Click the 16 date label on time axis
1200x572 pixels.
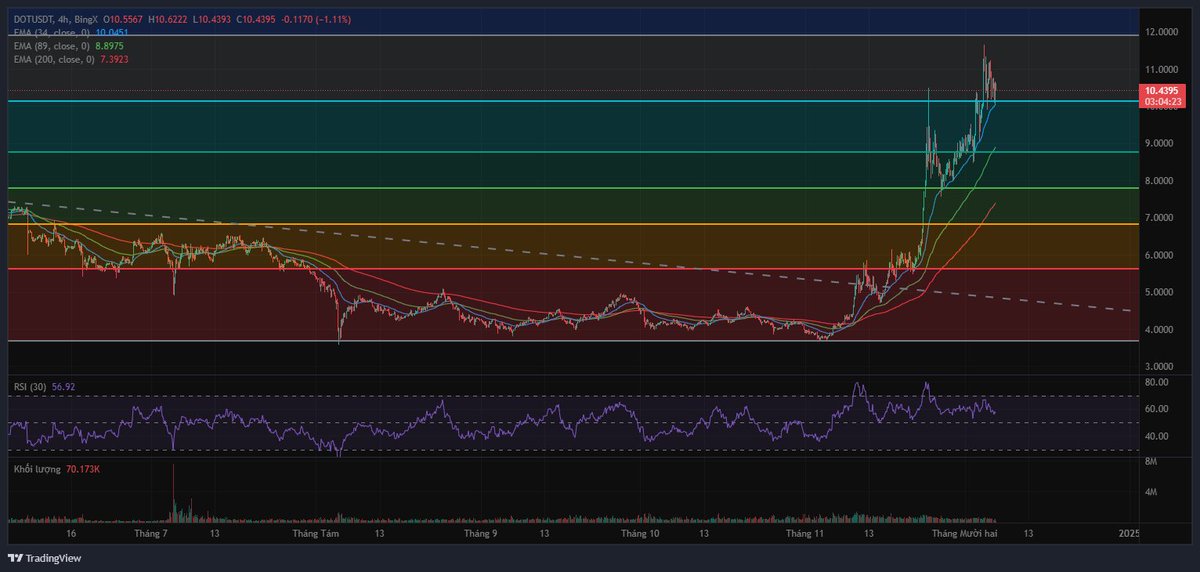[x=72, y=535]
